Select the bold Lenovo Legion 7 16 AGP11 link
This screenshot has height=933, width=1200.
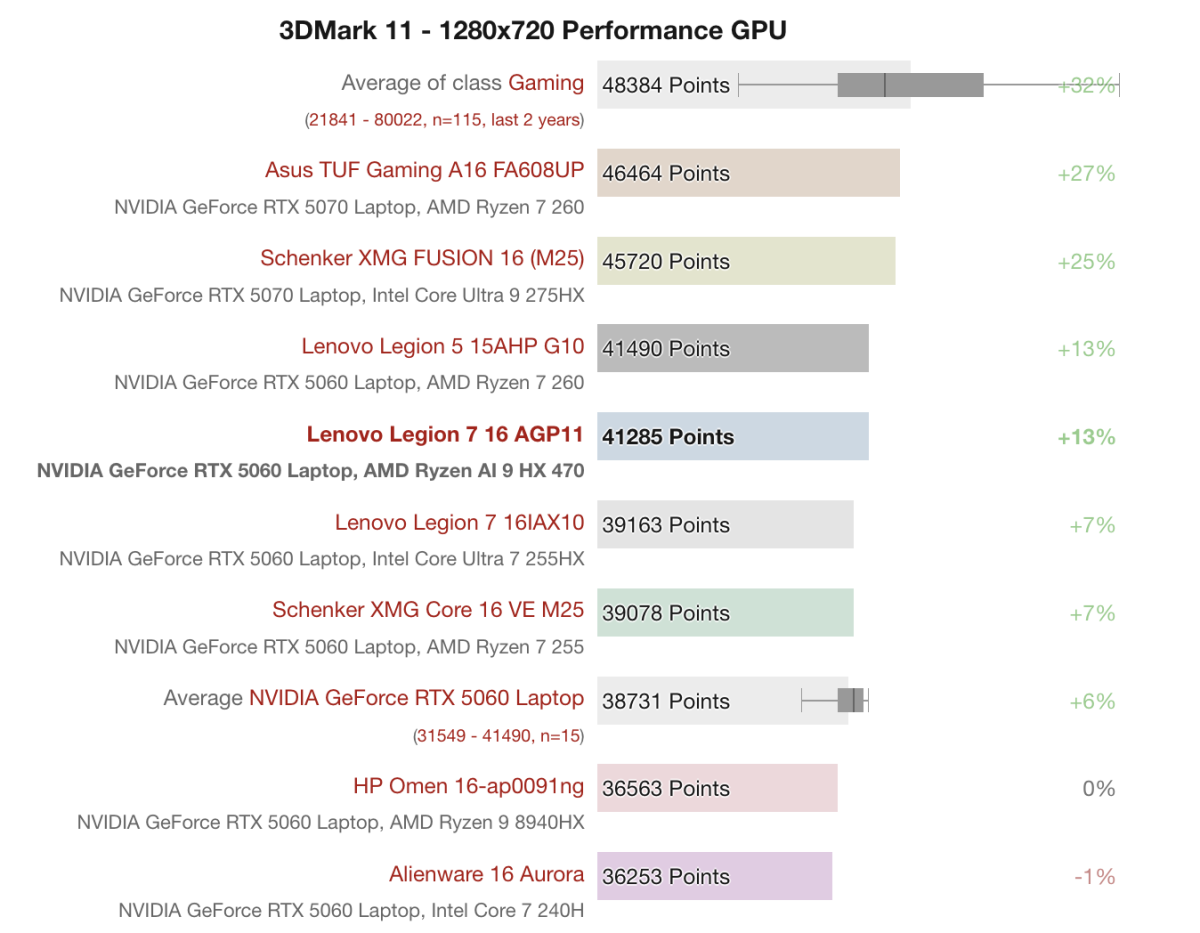coord(445,434)
